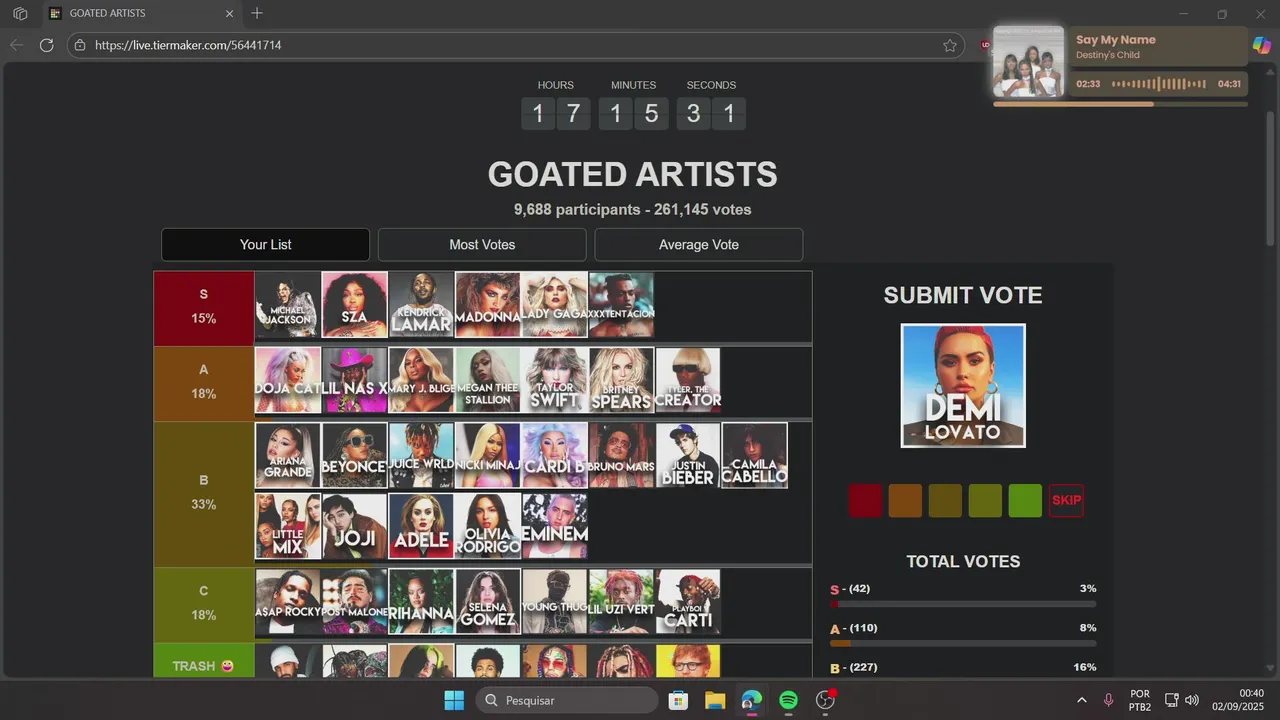Click the Say My Name album cover

[x=1028, y=62]
